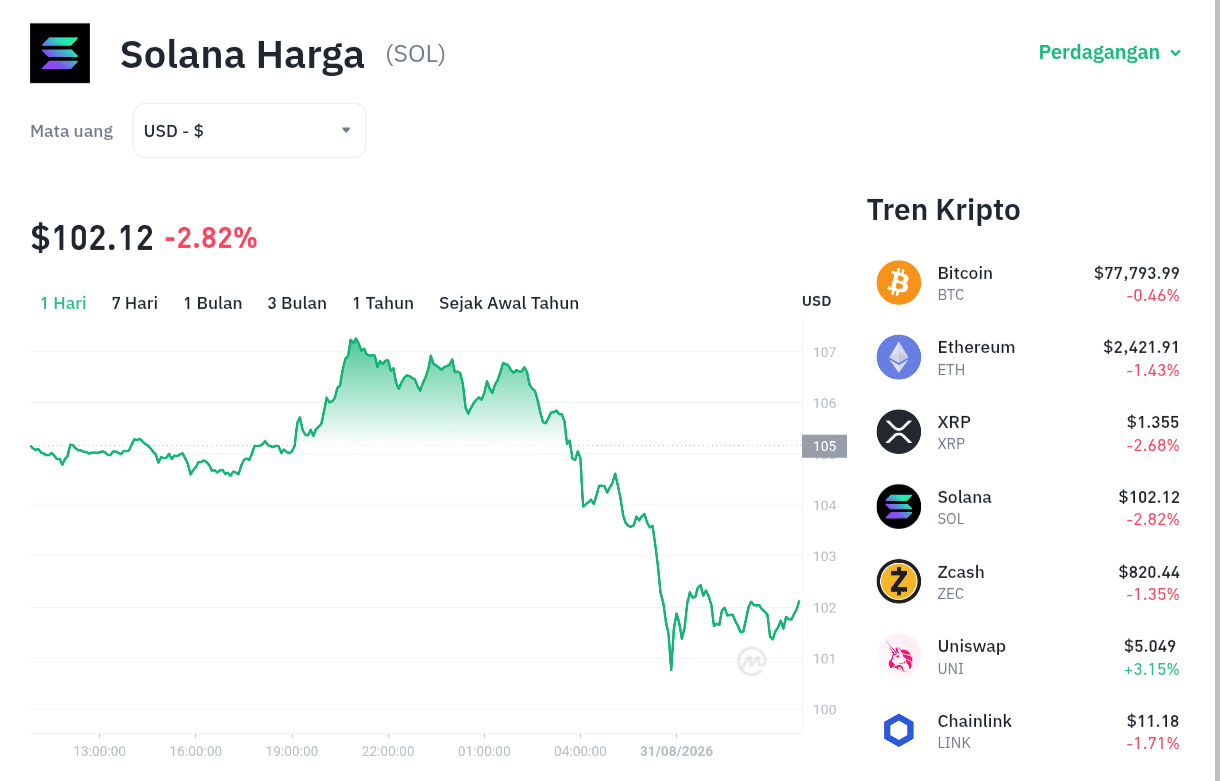Click the Zcash icon in the trending list

coord(898,582)
